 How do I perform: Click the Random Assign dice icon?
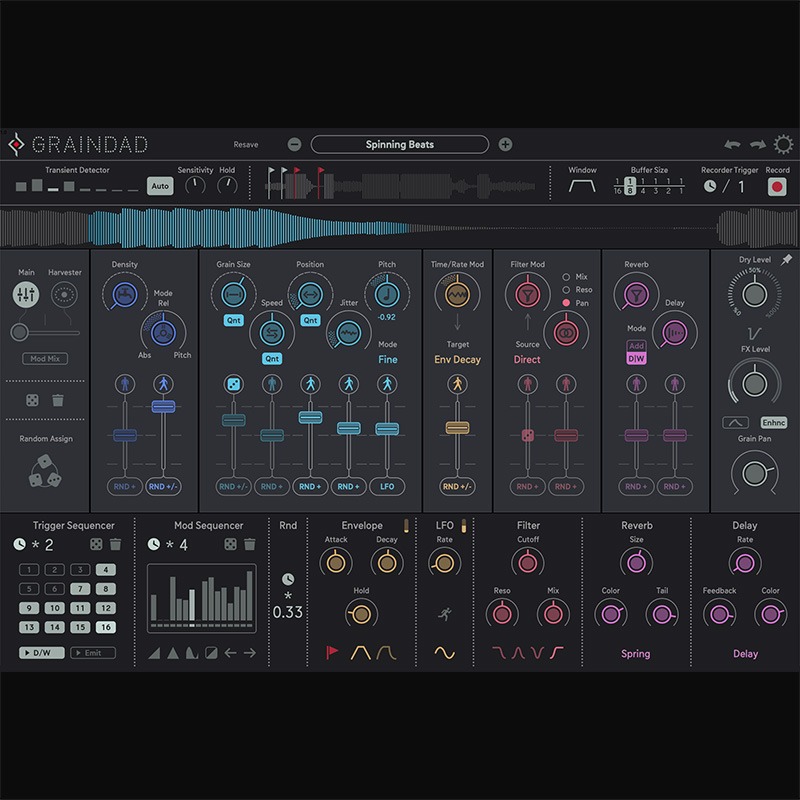[45, 471]
